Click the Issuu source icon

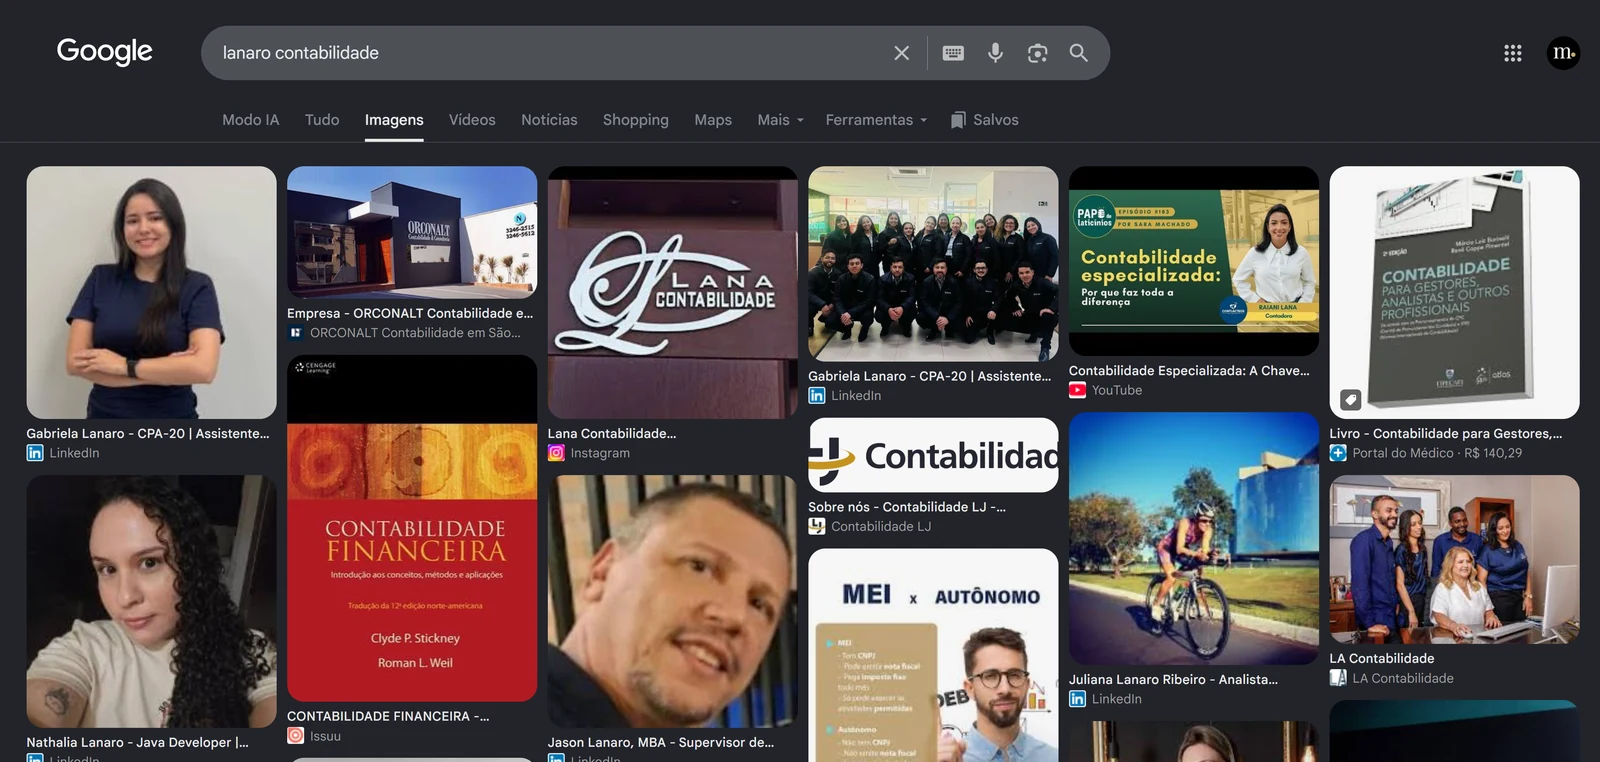tap(296, 736)
